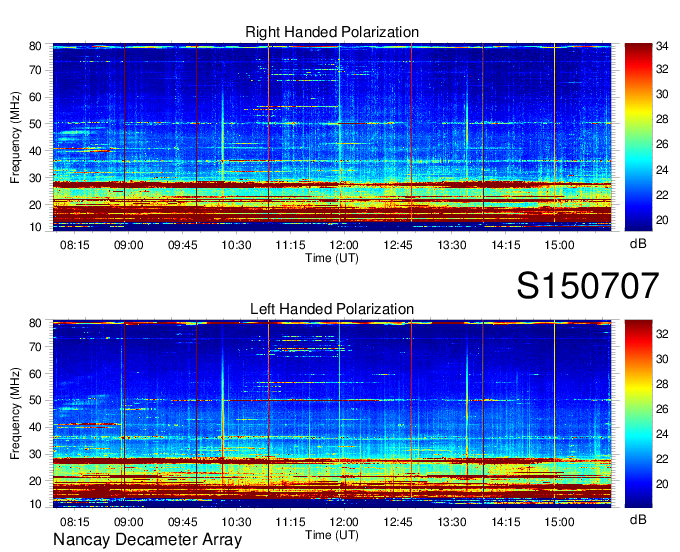The width and height of the screenshot is (680, 552).
Task: Click the 50 MHz tick of the Left Handed plot
Action: (x=35, y=400)
